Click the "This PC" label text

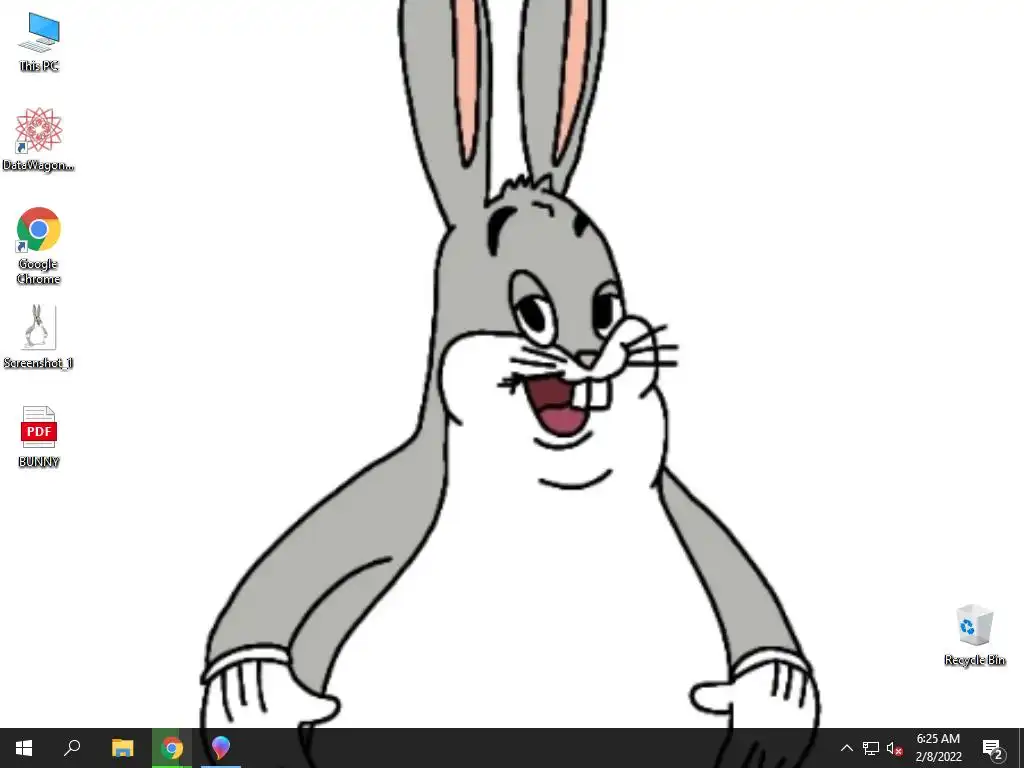[x=39, y=66]
